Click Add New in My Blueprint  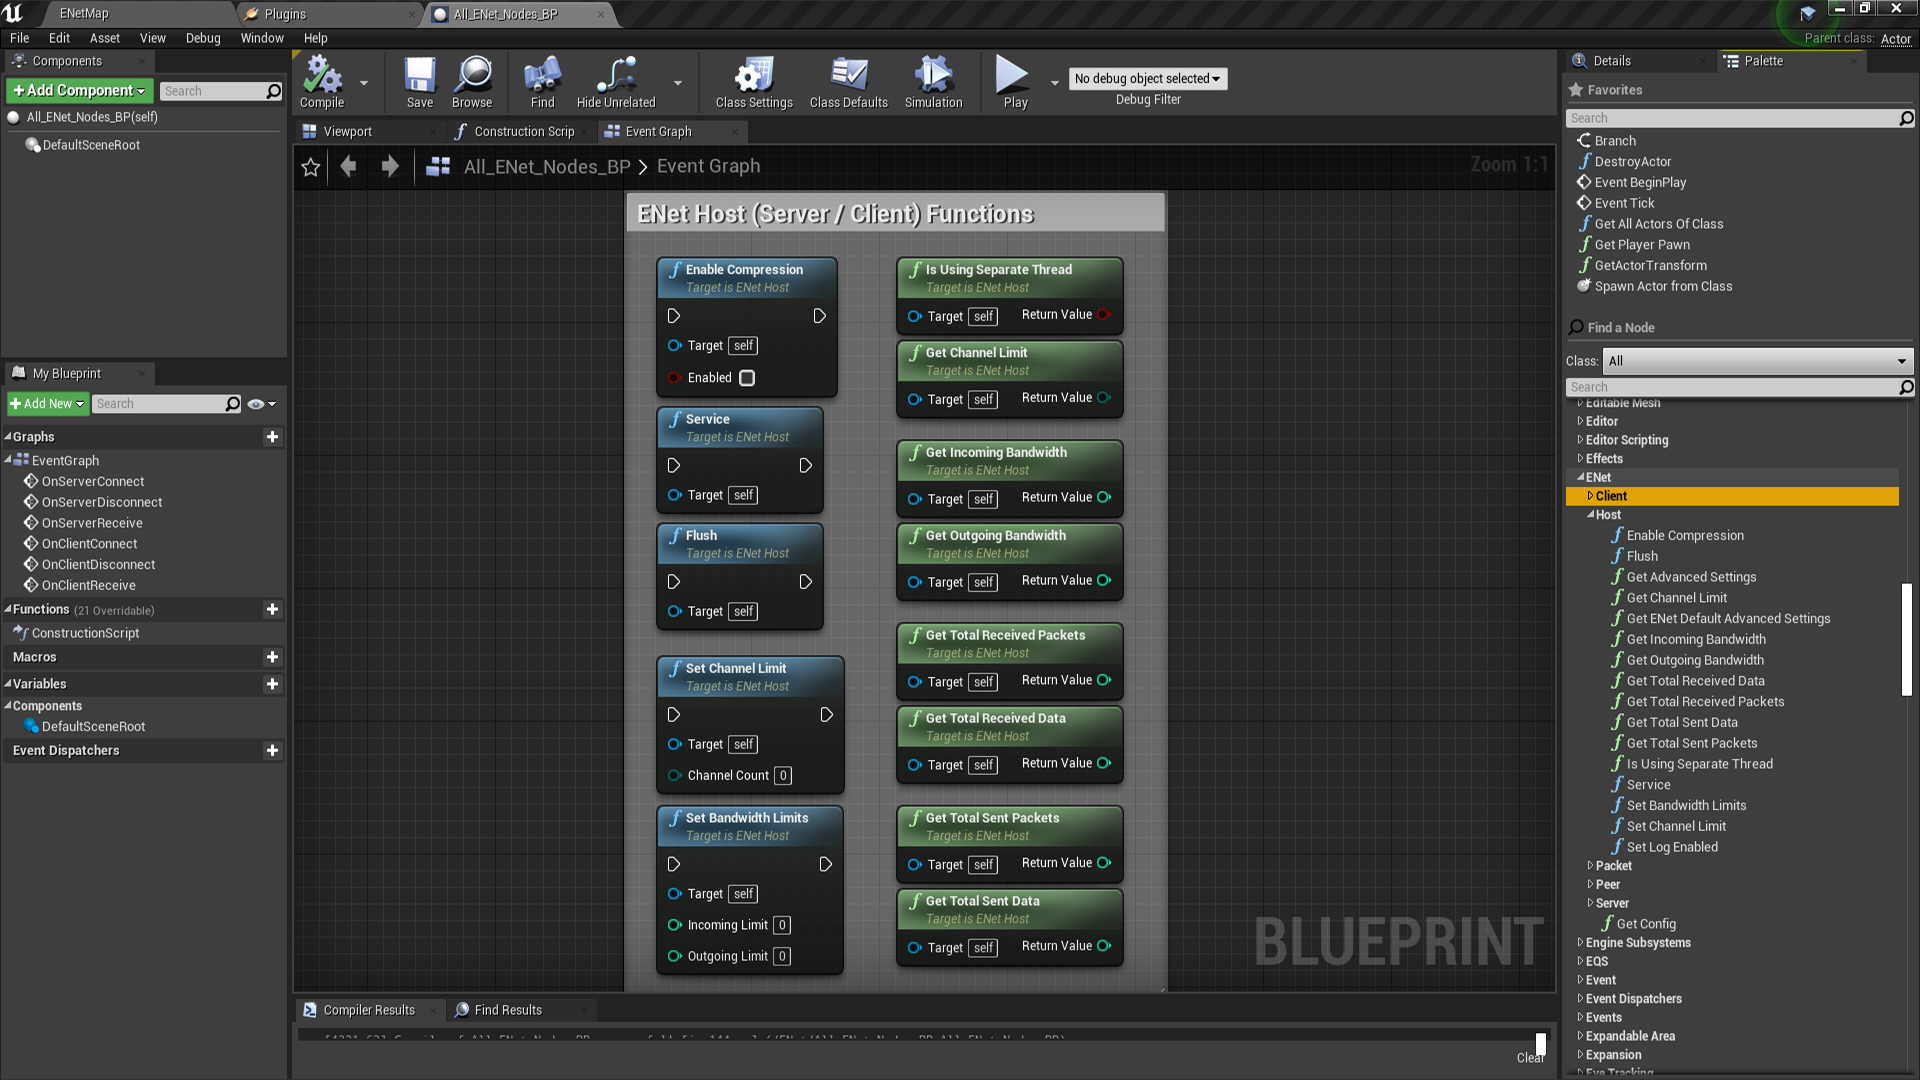48,404
